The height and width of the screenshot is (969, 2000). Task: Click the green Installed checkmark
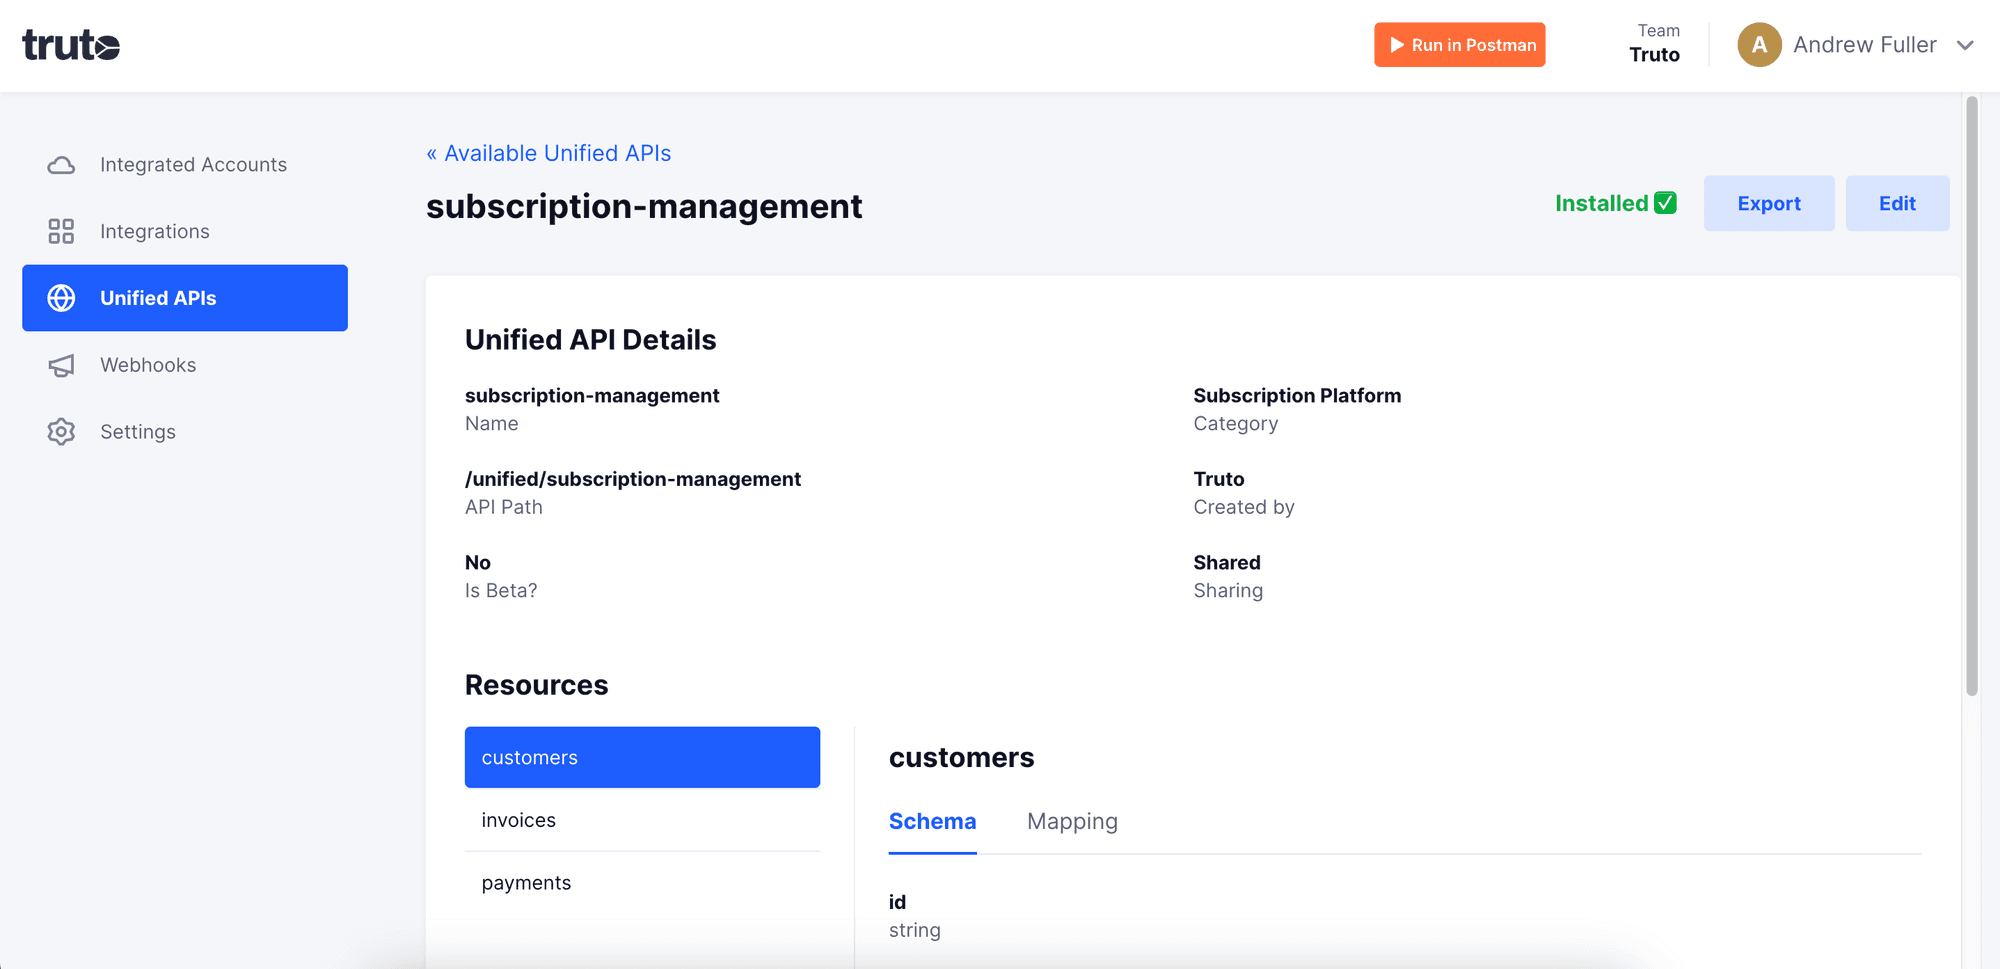point(1664,202)
